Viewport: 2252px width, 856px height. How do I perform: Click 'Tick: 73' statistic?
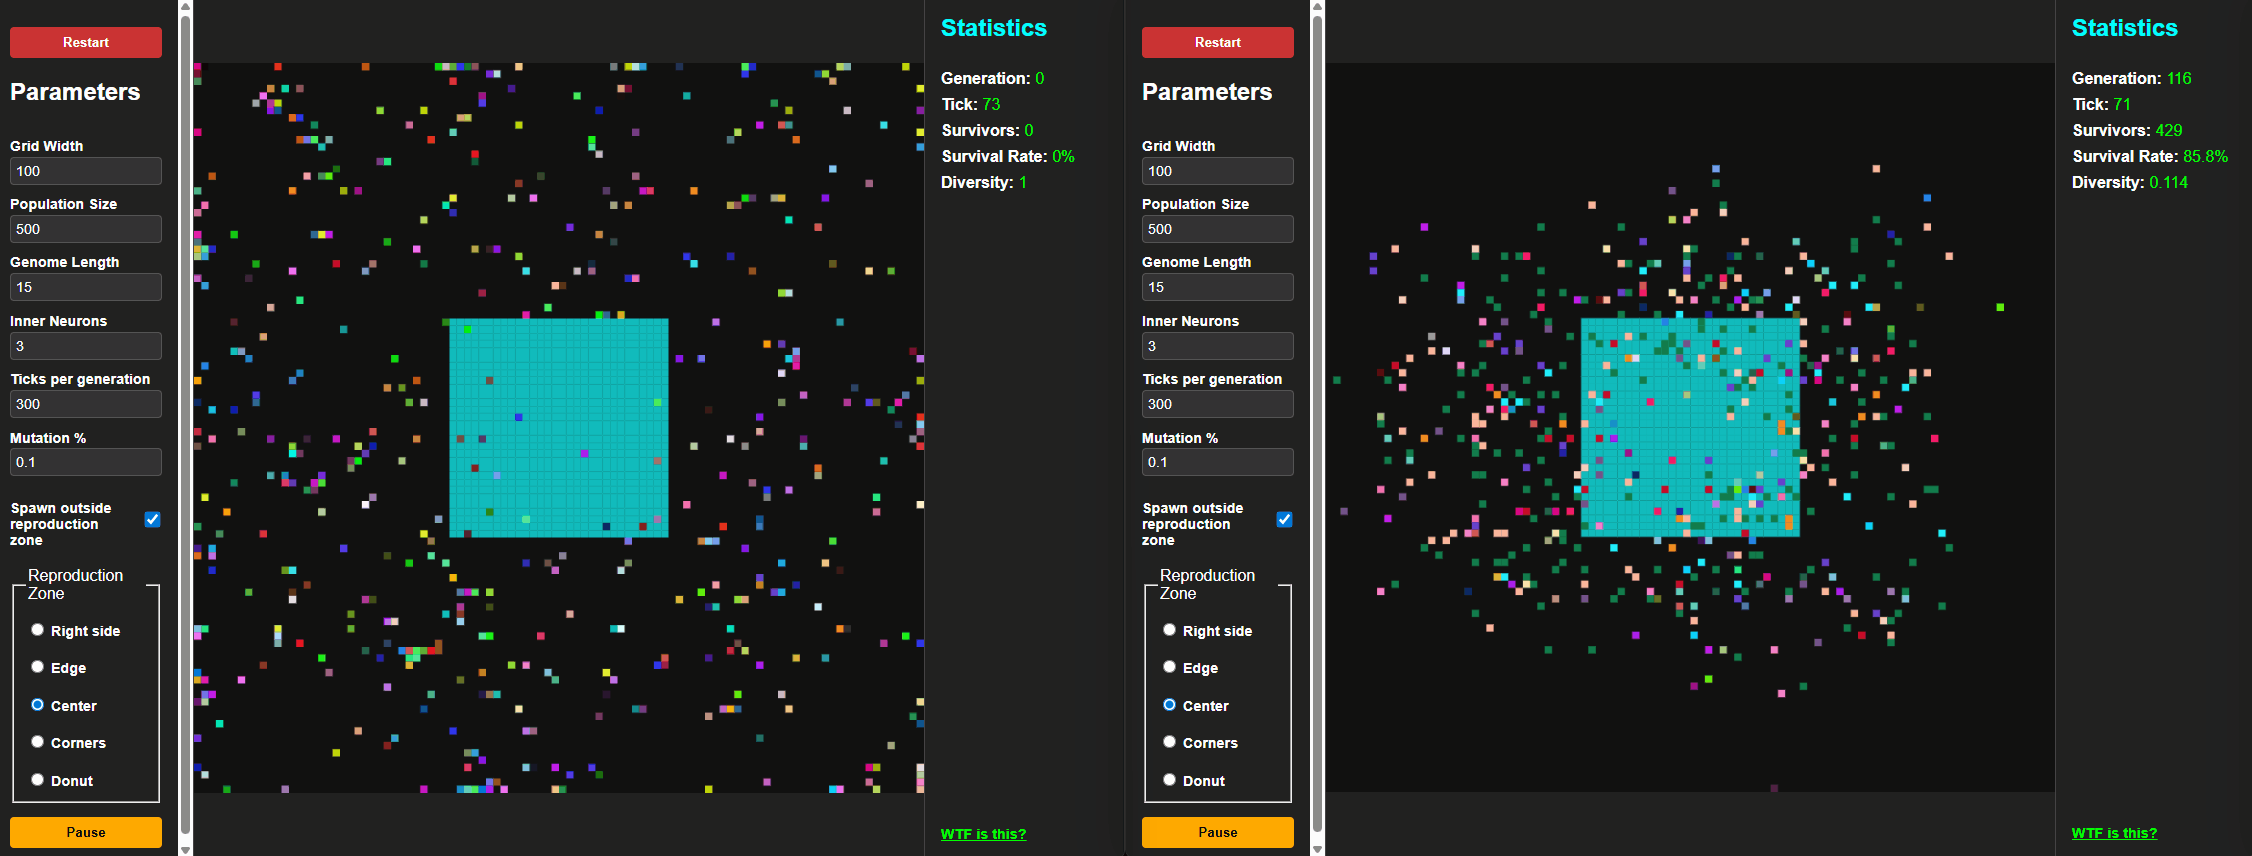tap(971, 104)
